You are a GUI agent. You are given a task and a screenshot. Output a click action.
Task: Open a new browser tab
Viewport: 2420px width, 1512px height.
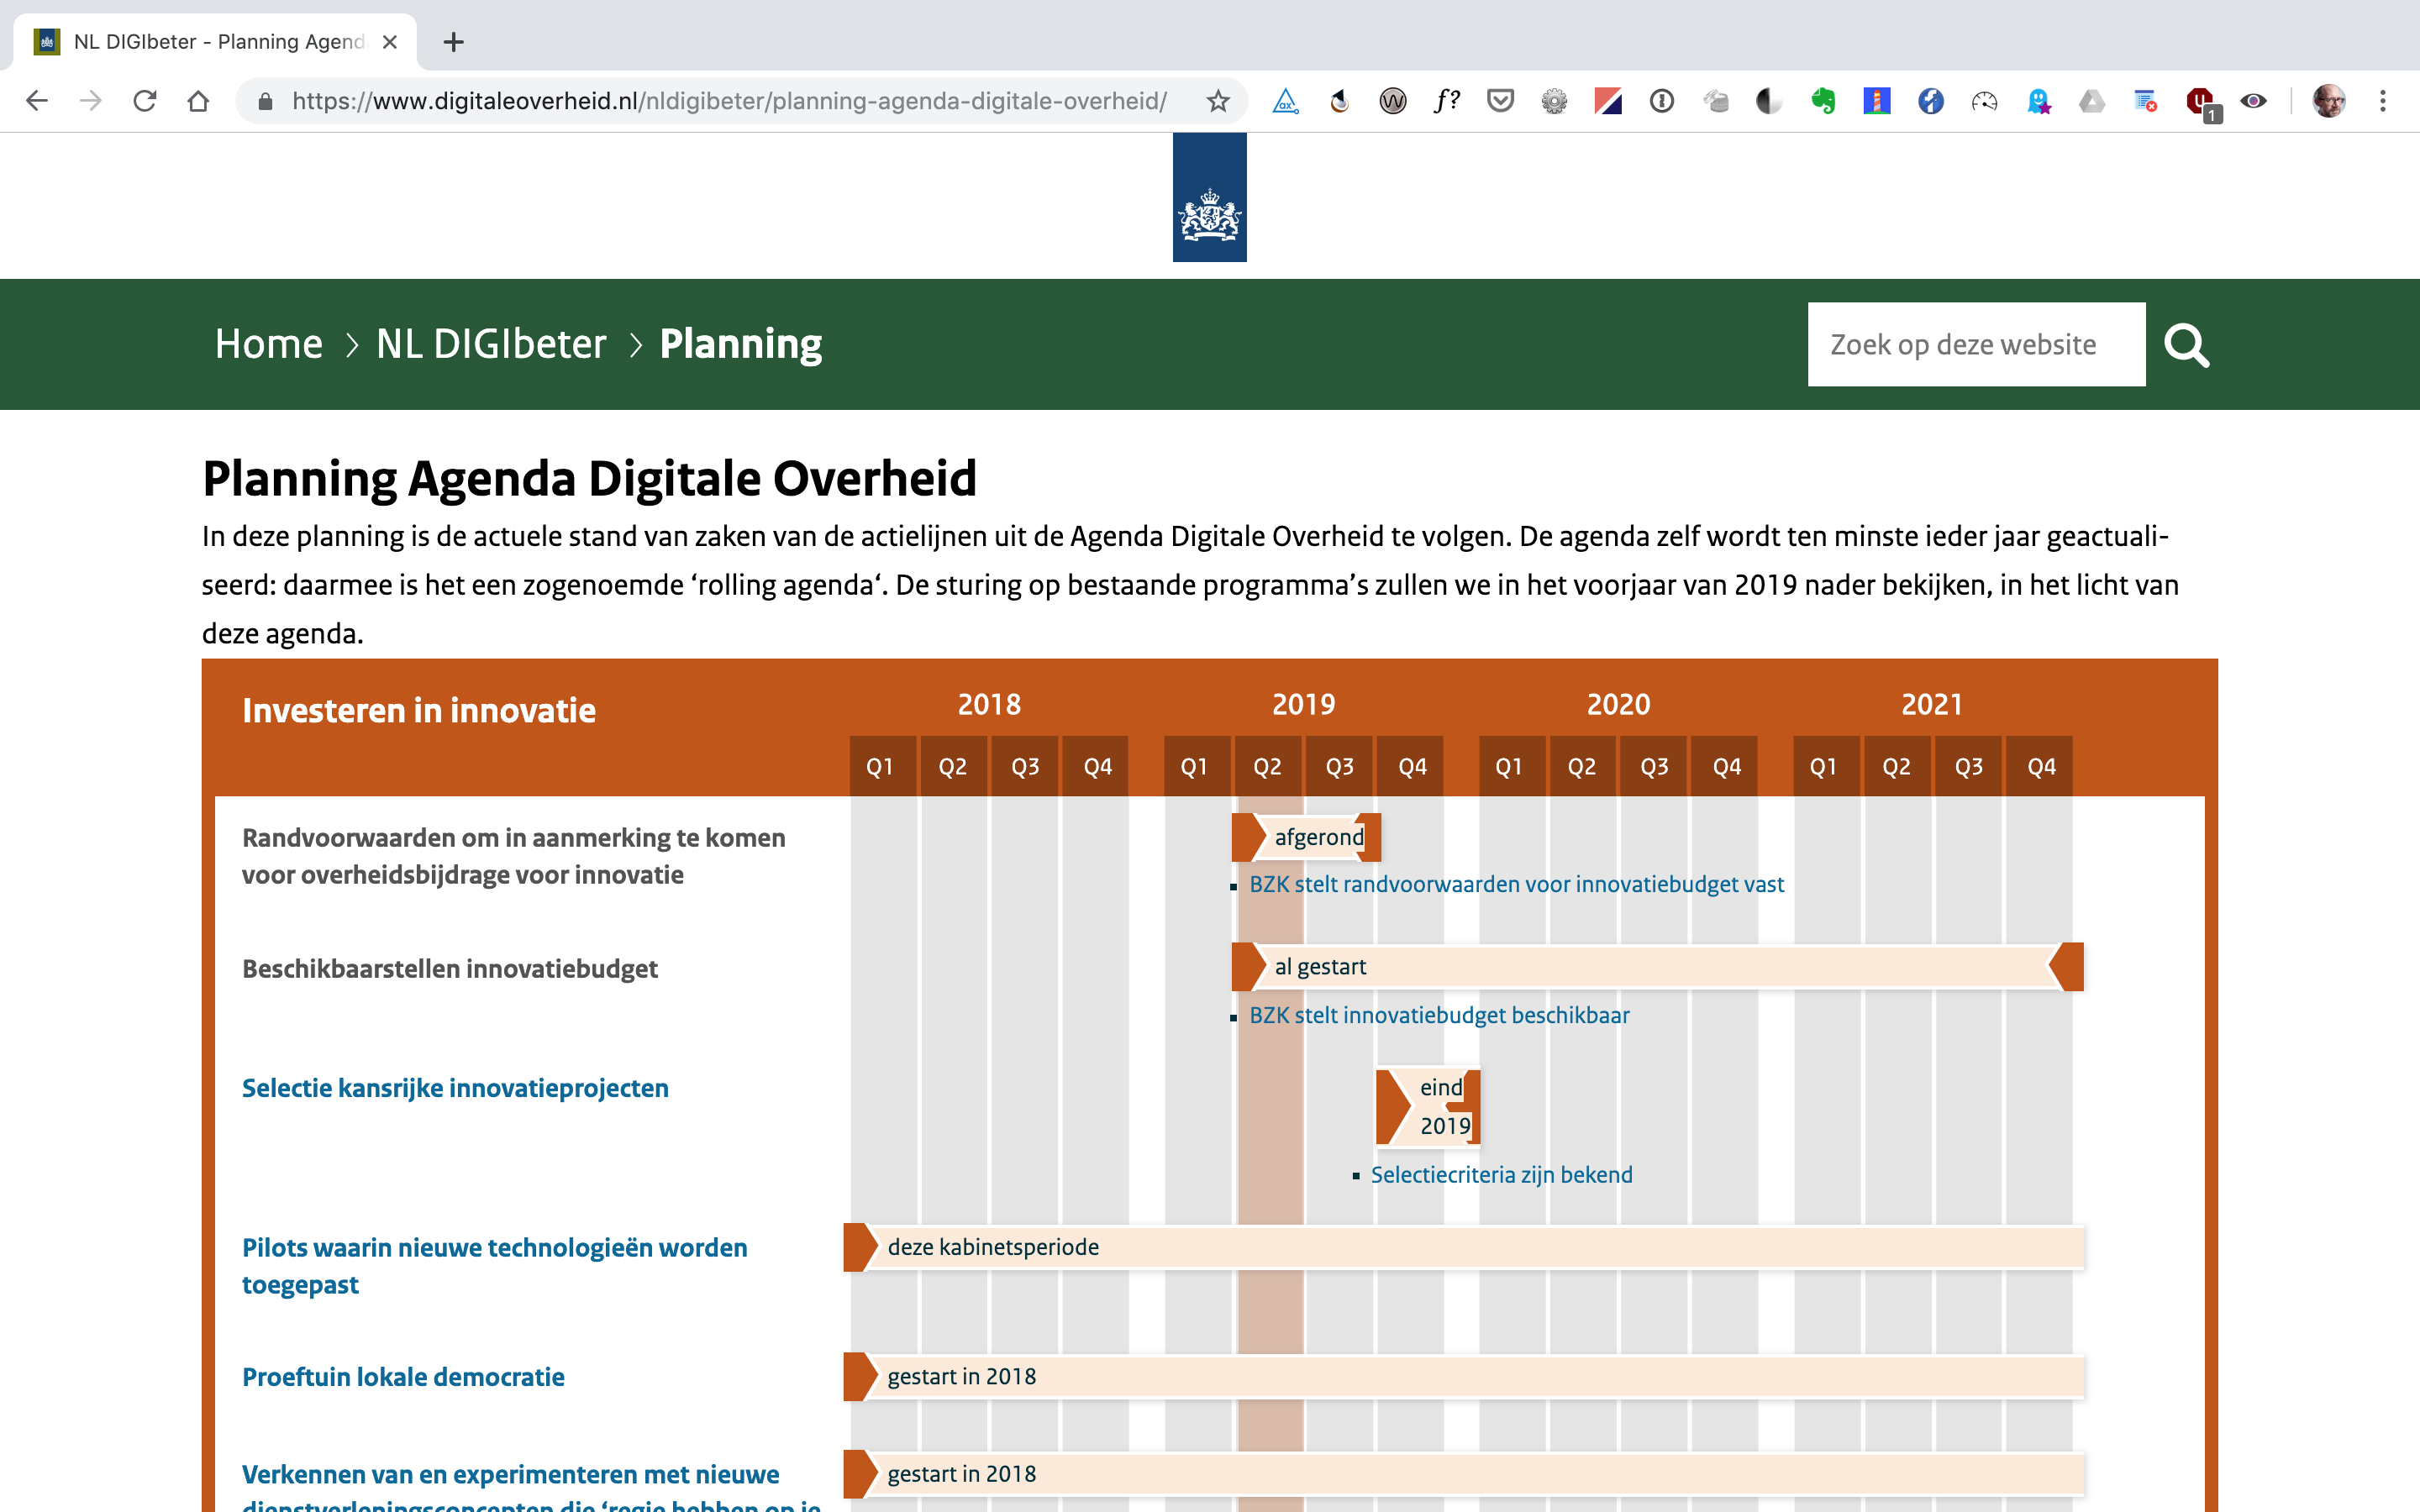[453, 42]
